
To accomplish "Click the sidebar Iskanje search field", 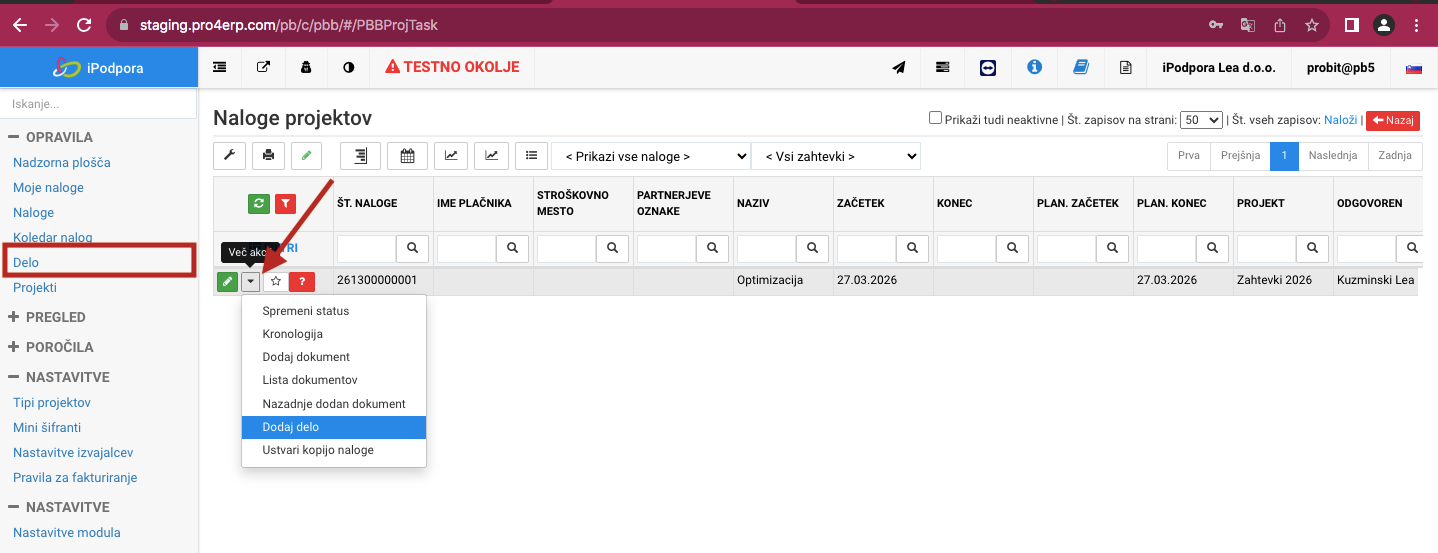I will [99, 103].
